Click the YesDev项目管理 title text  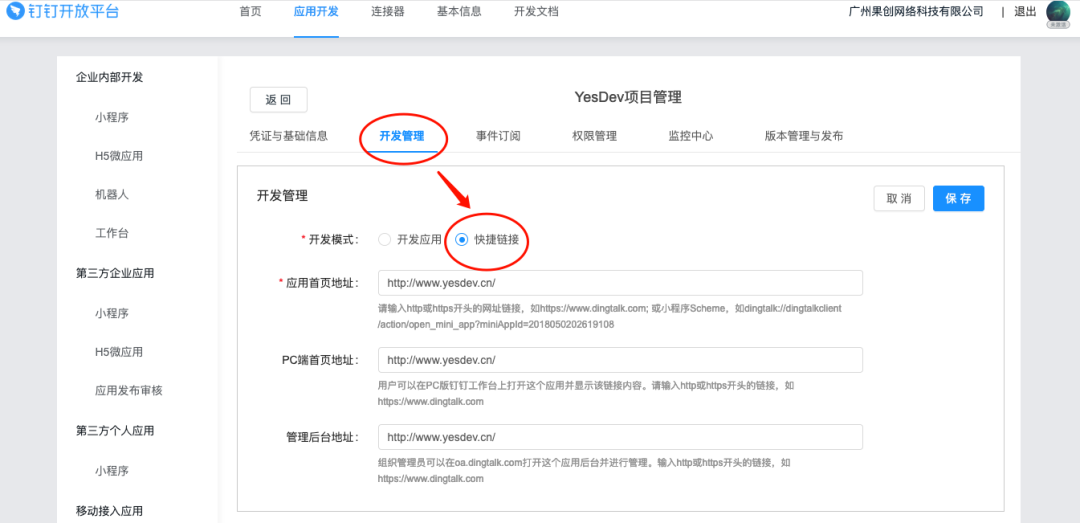[x=627, y=97]
